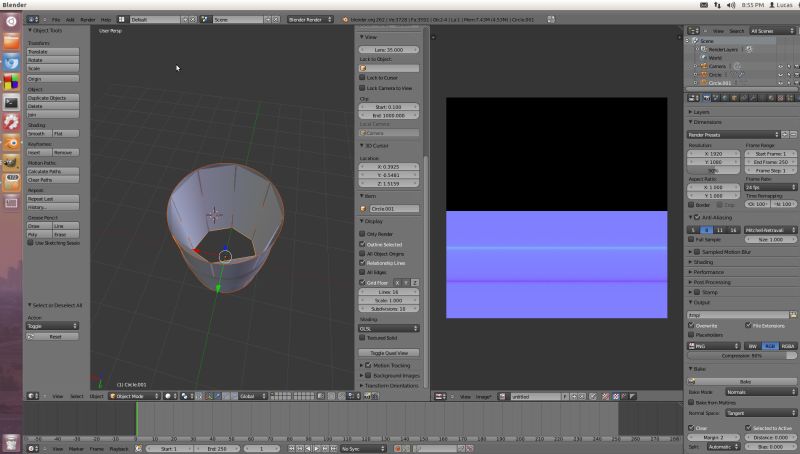Click the outliner editor type icon
The width and height of the screenshot is (800, 454).
(x=693, y=31)
